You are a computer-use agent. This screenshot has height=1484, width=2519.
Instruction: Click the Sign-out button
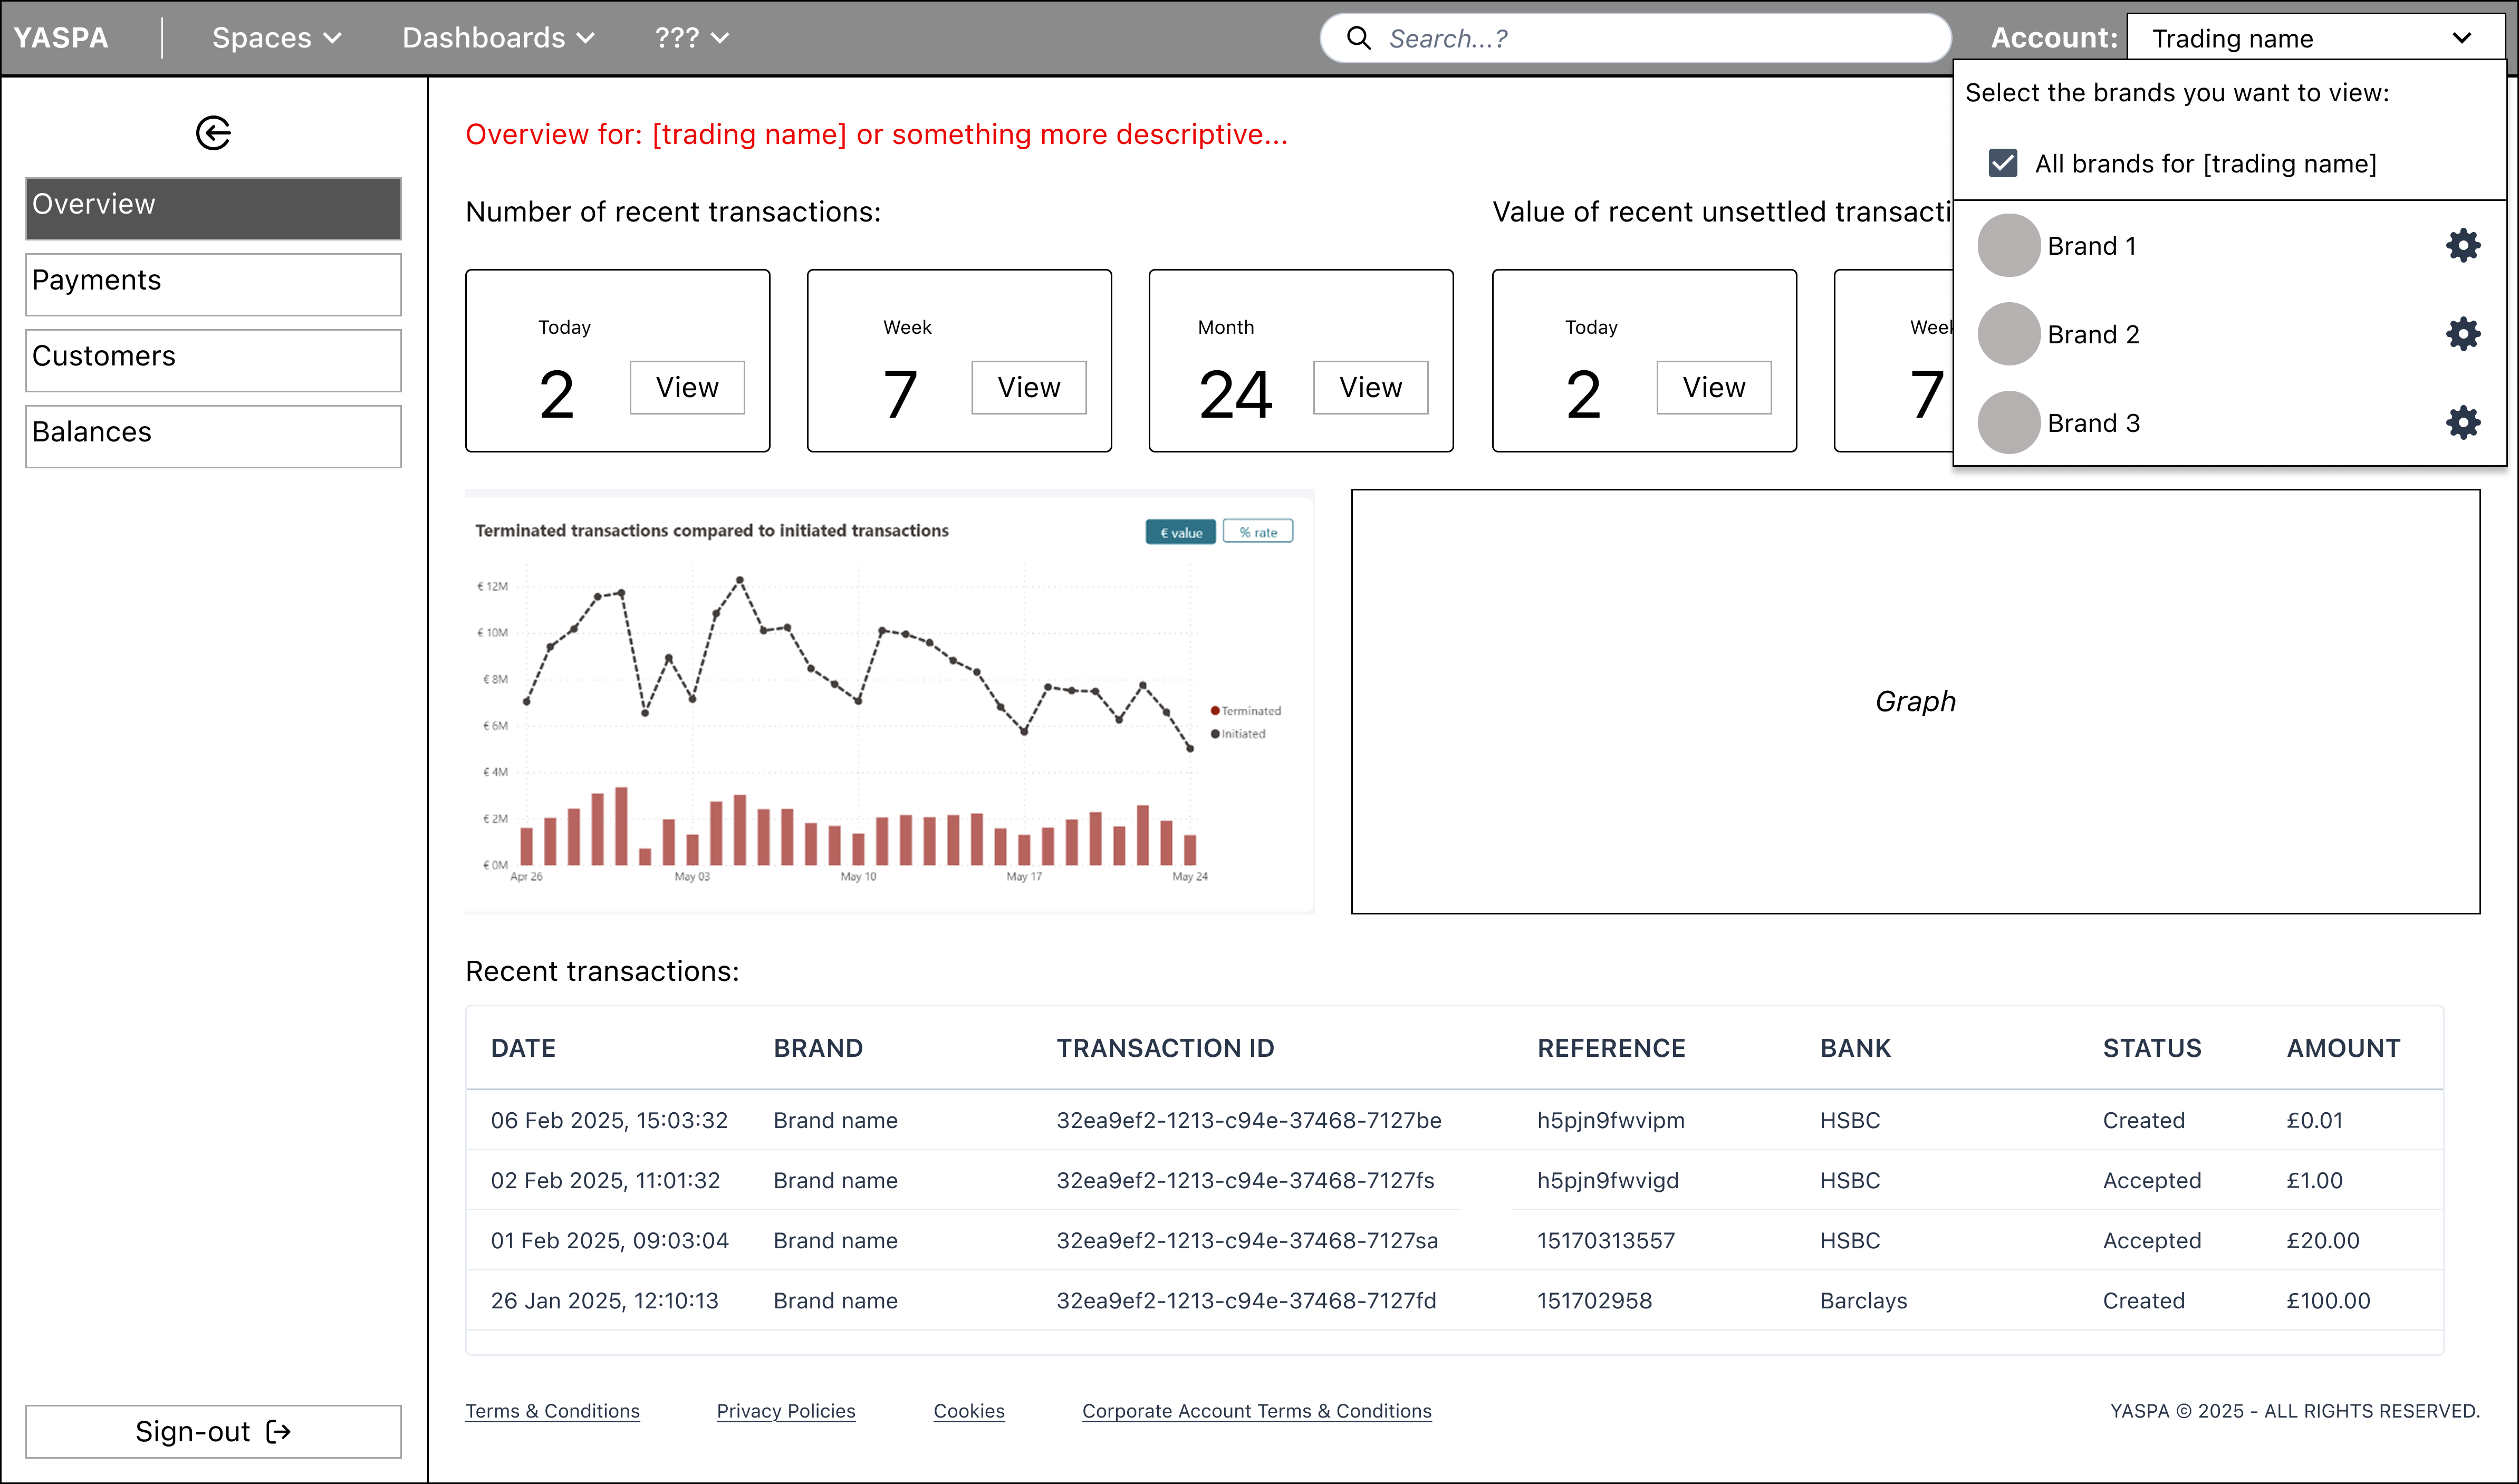pyautogui.click(x=213, y=1431)
